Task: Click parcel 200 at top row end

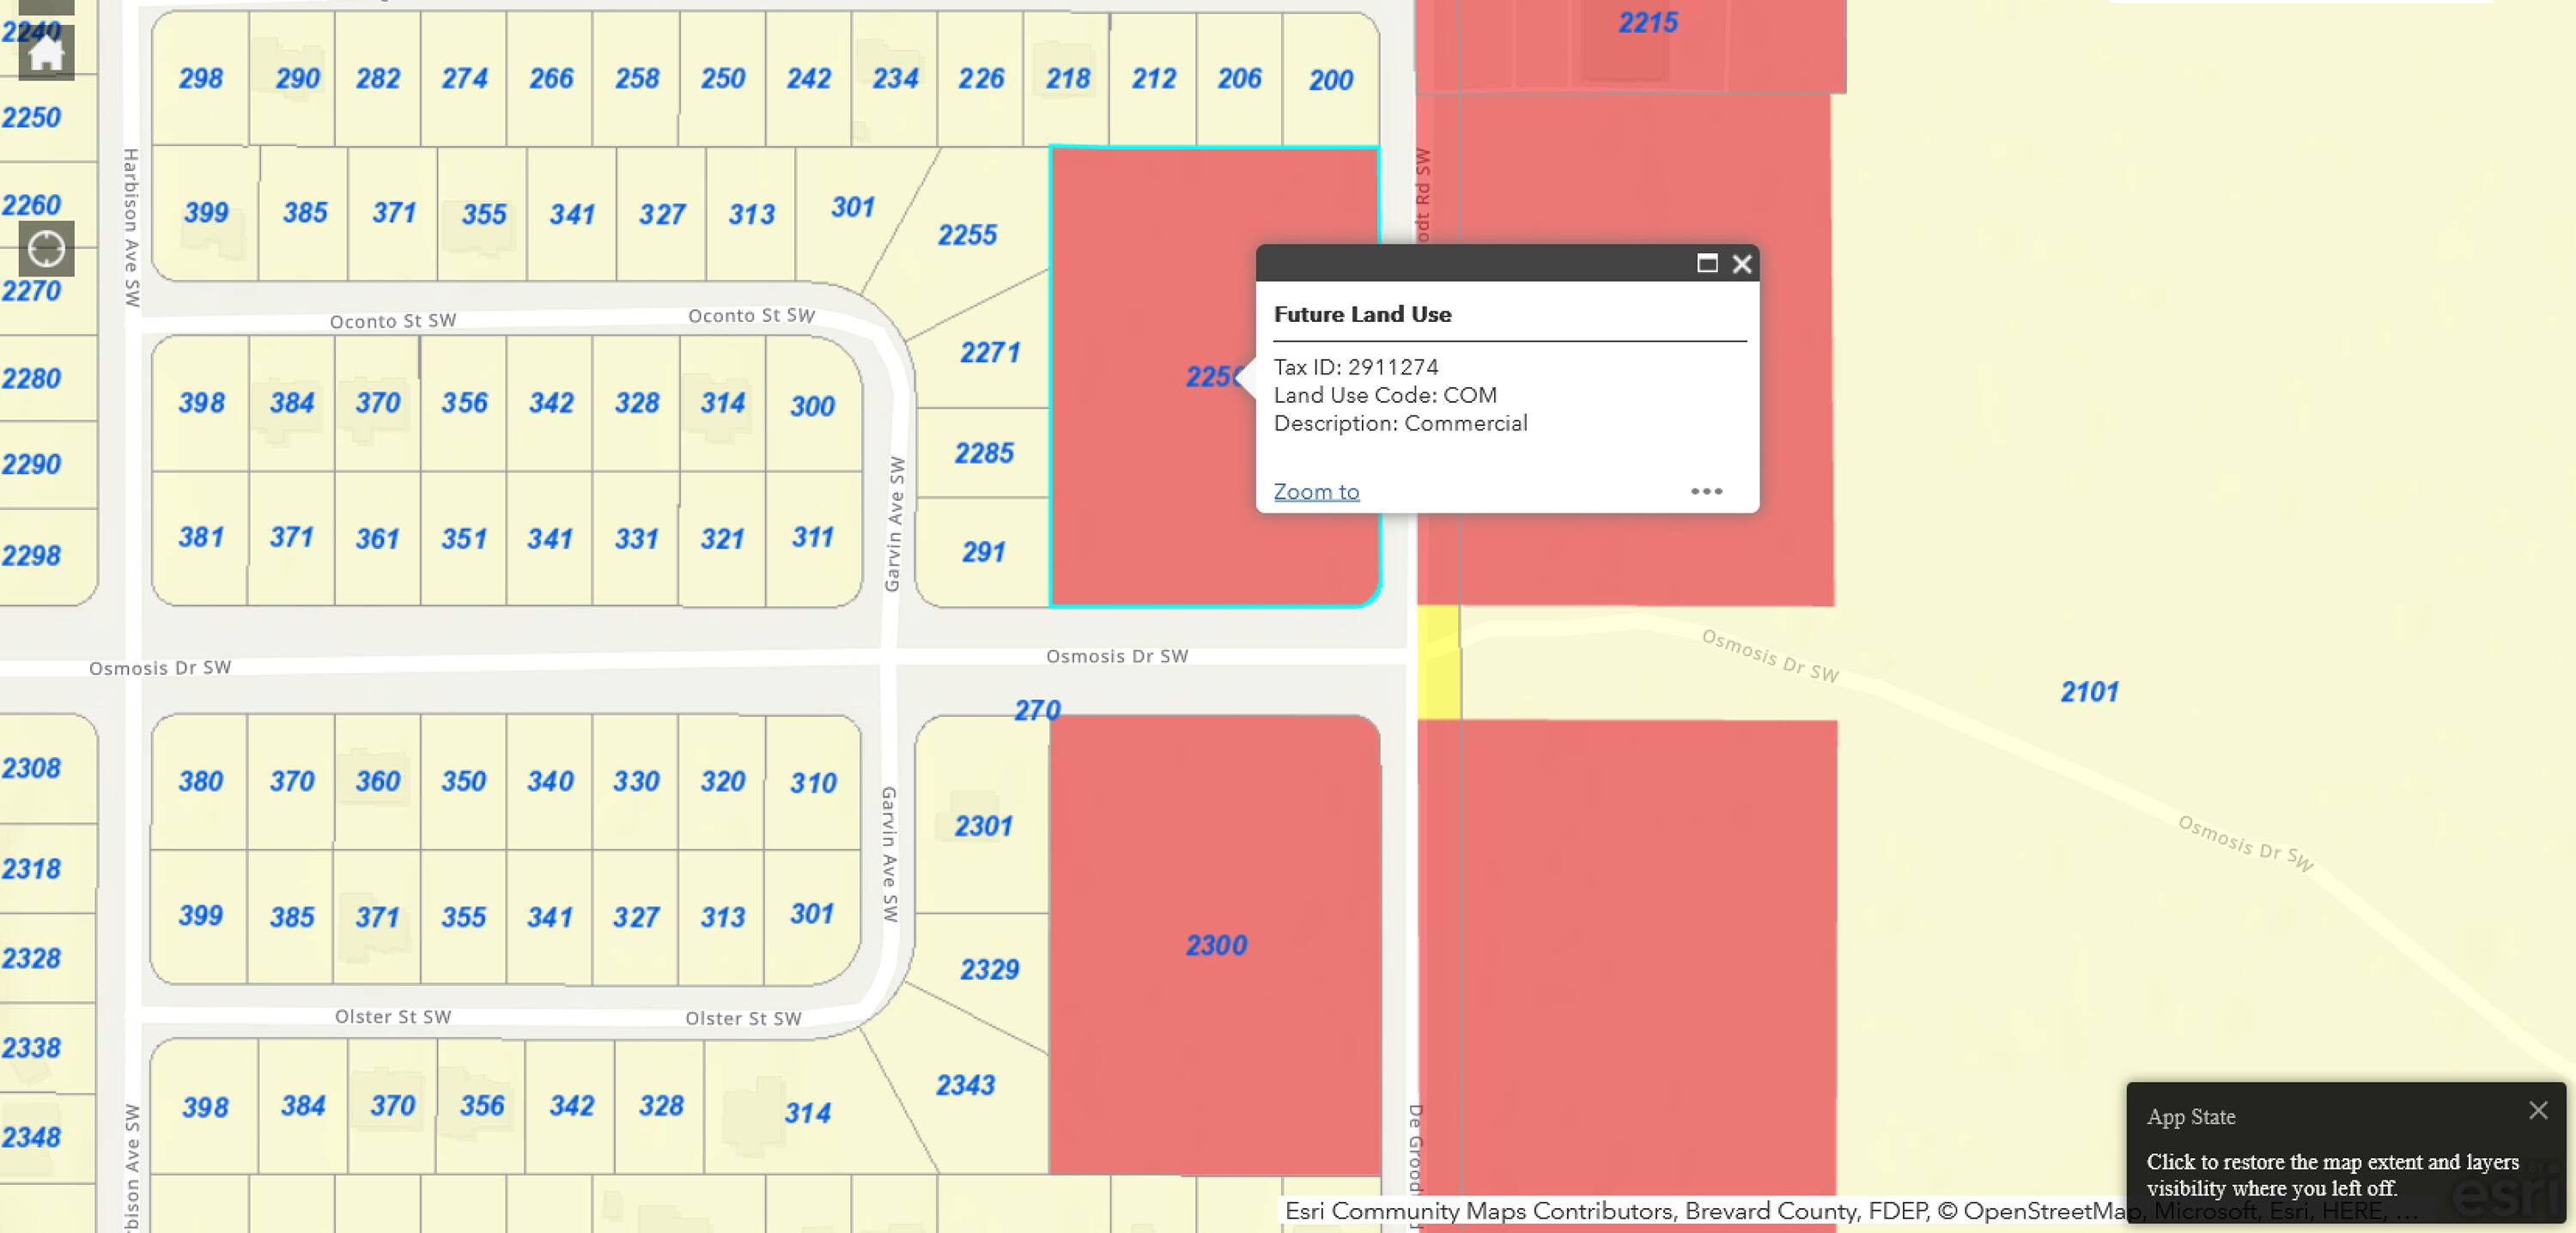Action: click(1330, 80)
